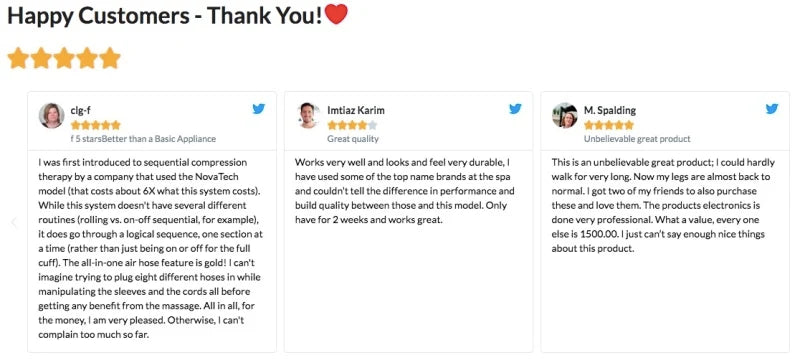Click the NovaTech review text body
This screenshot has height=363, width=800.
[151, 249]
